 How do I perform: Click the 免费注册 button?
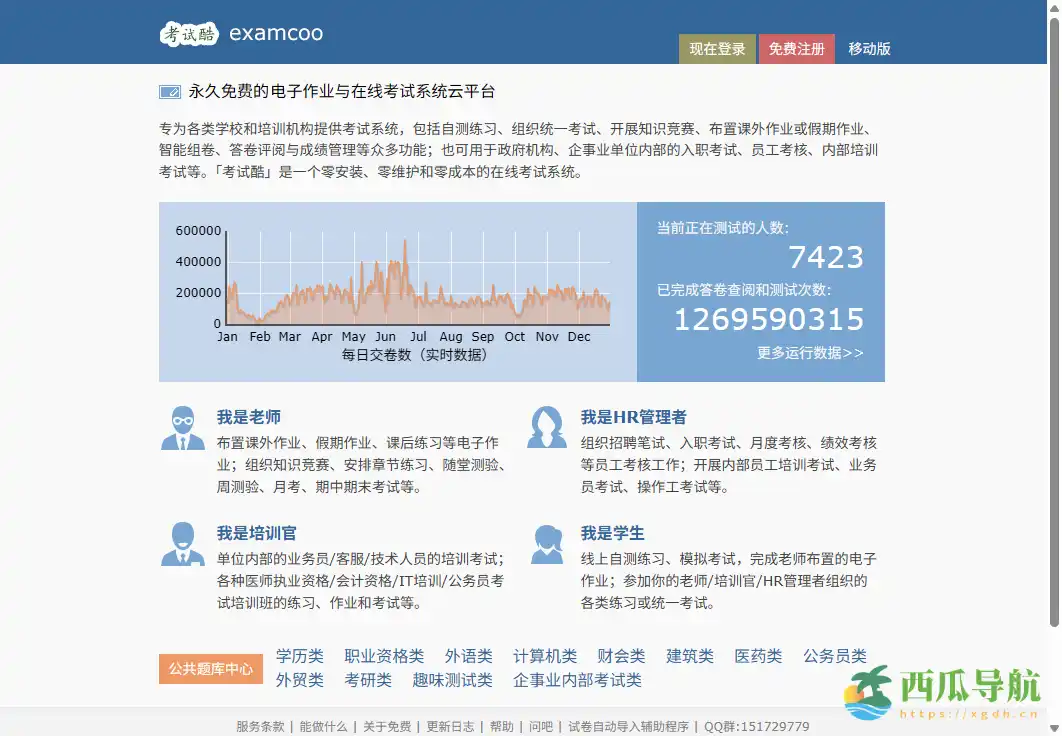[x=796, y=48]
